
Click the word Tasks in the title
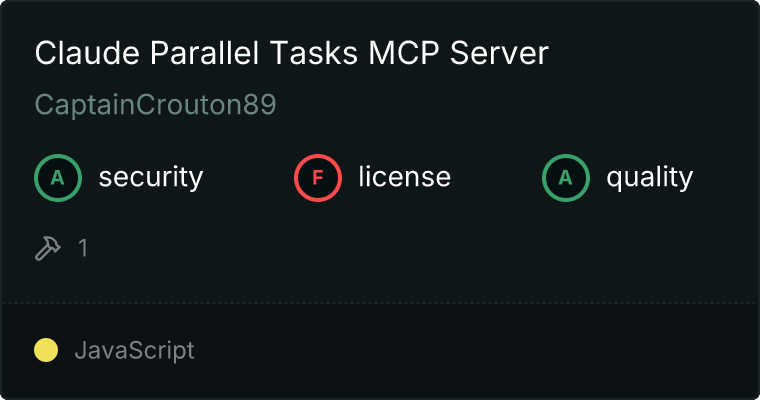(x=314, y=52)
